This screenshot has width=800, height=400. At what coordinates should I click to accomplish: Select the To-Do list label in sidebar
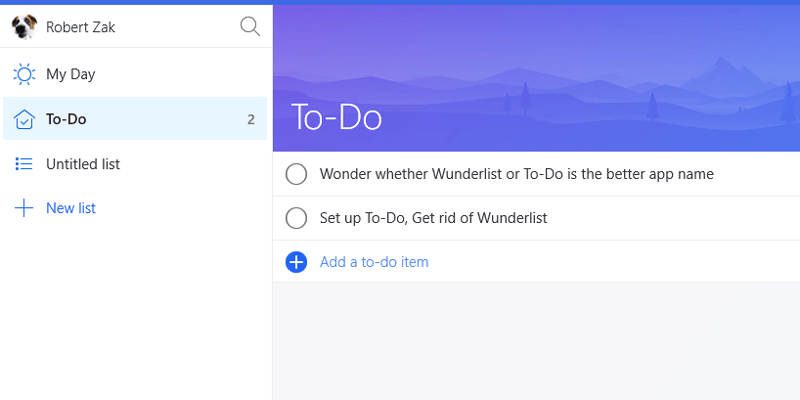(x=66, y=119)
